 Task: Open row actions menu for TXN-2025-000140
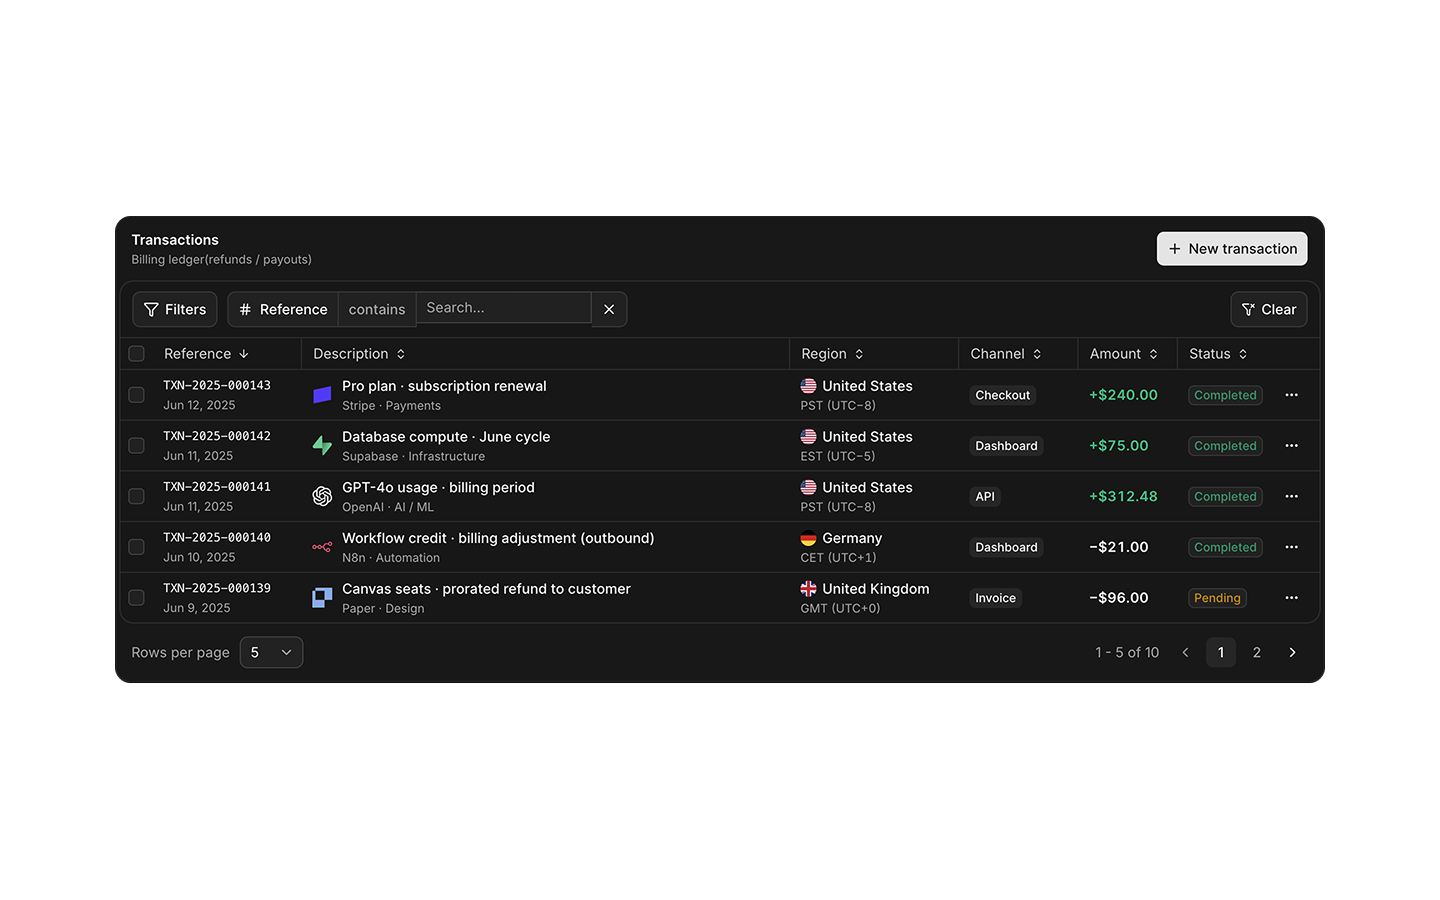coord(1292,547)
